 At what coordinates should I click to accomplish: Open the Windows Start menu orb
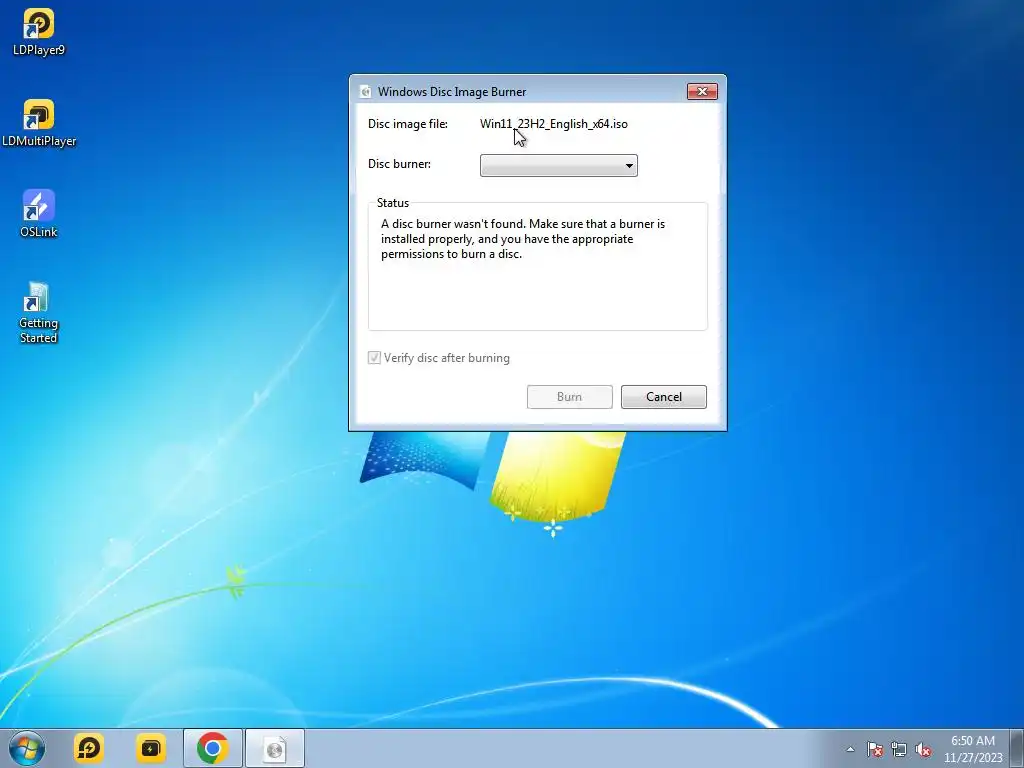click(27, 748)
